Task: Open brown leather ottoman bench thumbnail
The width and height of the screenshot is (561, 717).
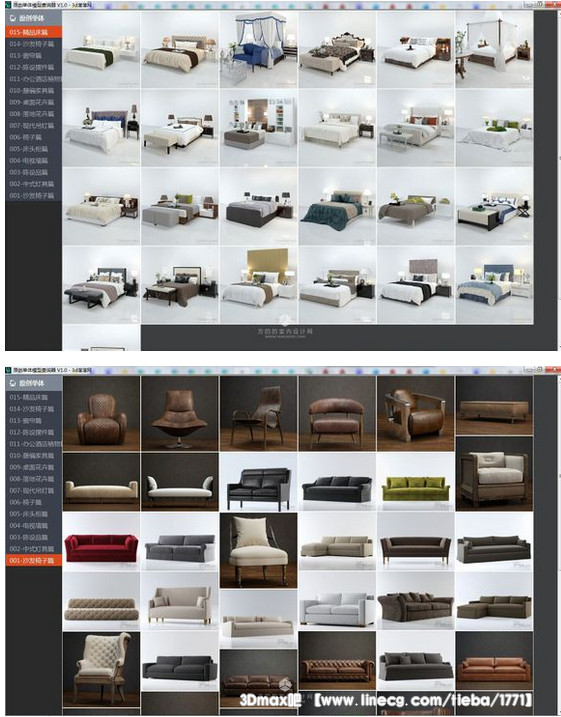Action: (494, 406)
